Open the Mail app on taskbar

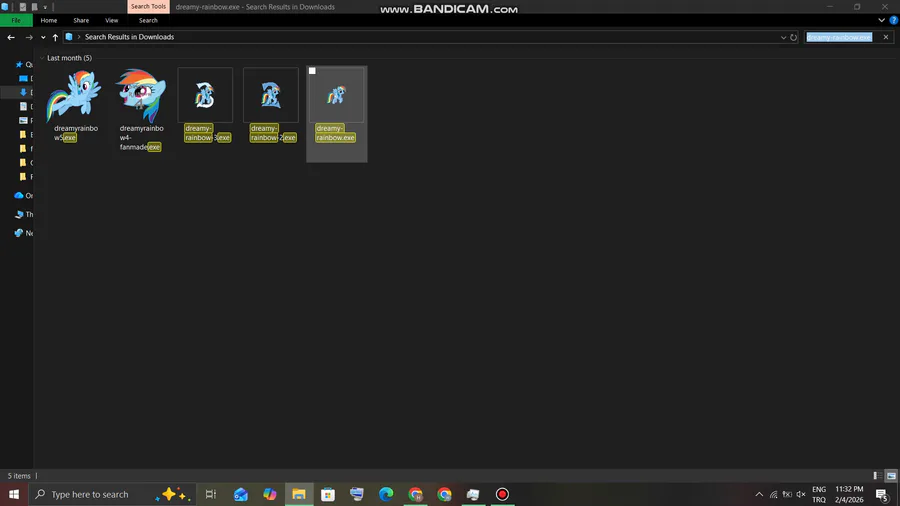(x=240, y=494)
